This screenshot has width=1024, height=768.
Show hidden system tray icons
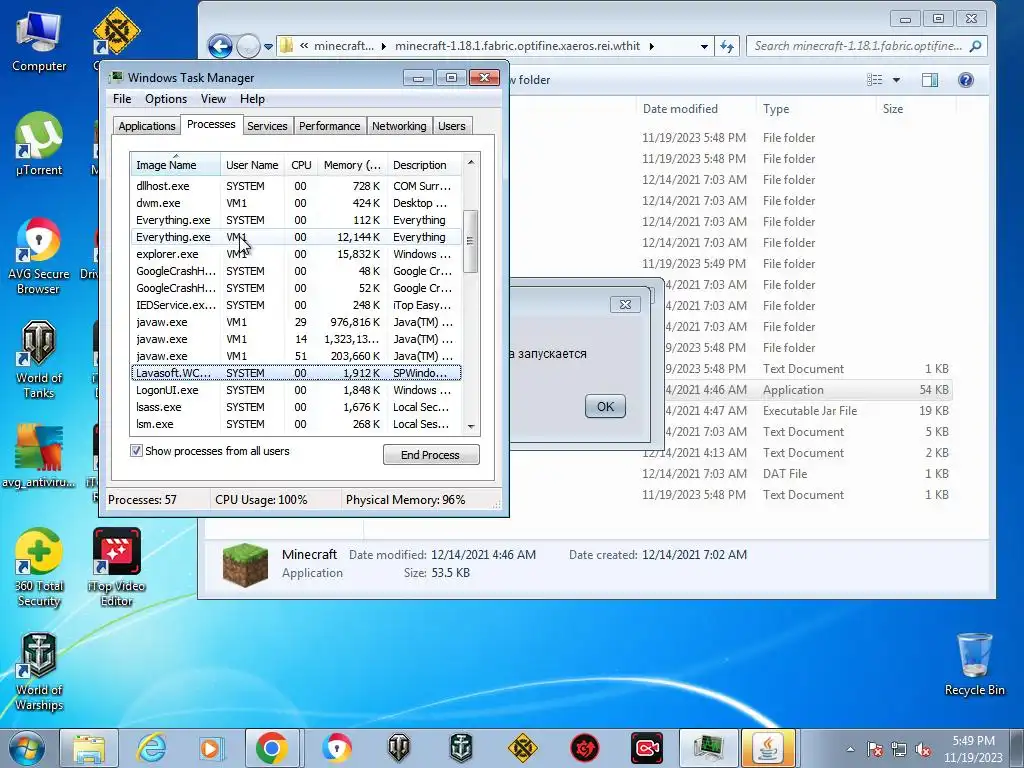coord(850,749)
